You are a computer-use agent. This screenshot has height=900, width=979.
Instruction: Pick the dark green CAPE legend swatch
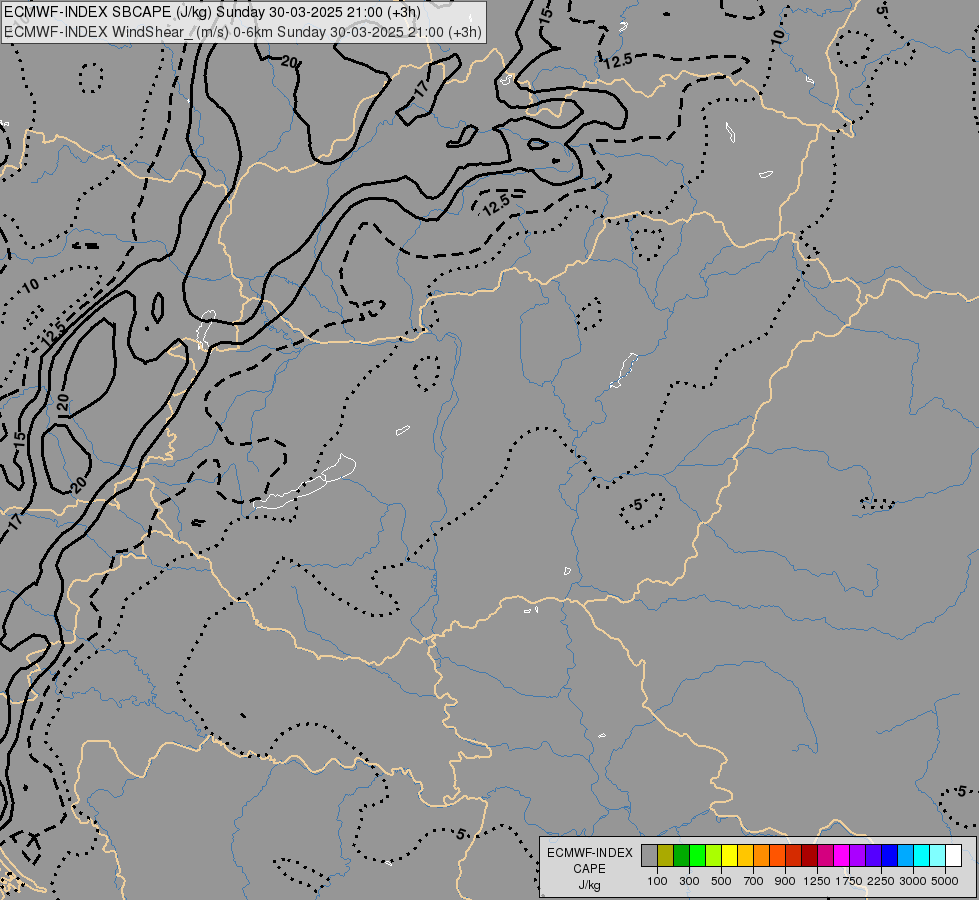(x=681, y=855)
